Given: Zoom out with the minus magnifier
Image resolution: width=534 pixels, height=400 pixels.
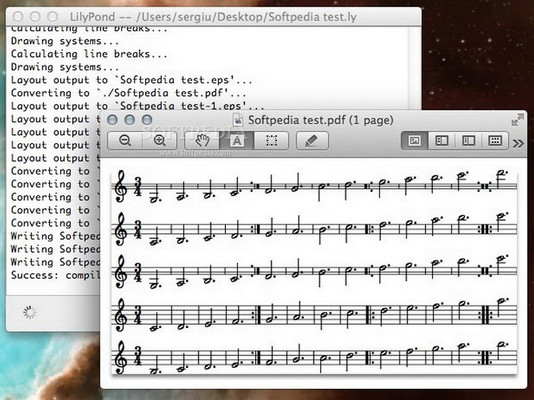Looking at the screenshot, I should point(125,141).
